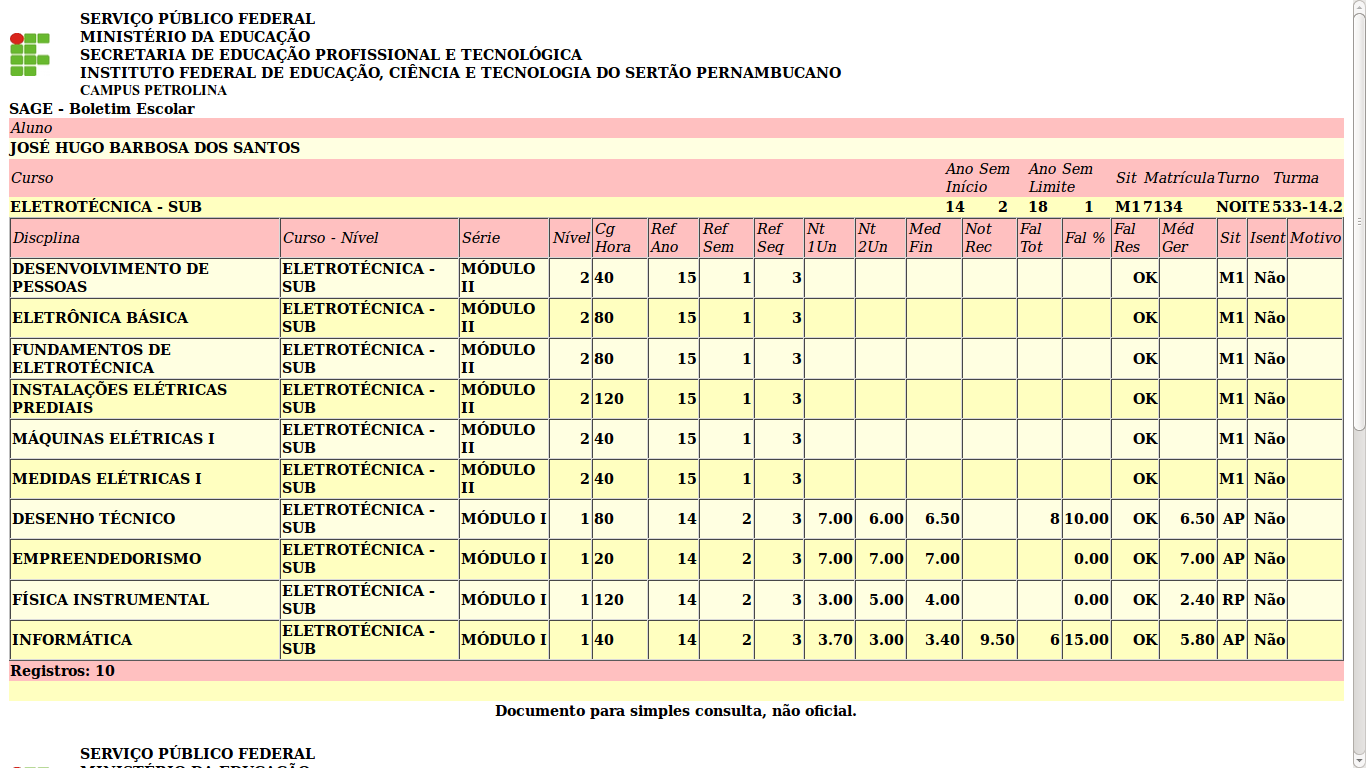Click the Não Isent value for ELETRÔNICA BÁSICA
This screenshot has width=1366, height=768.
tap(1269, 318)
